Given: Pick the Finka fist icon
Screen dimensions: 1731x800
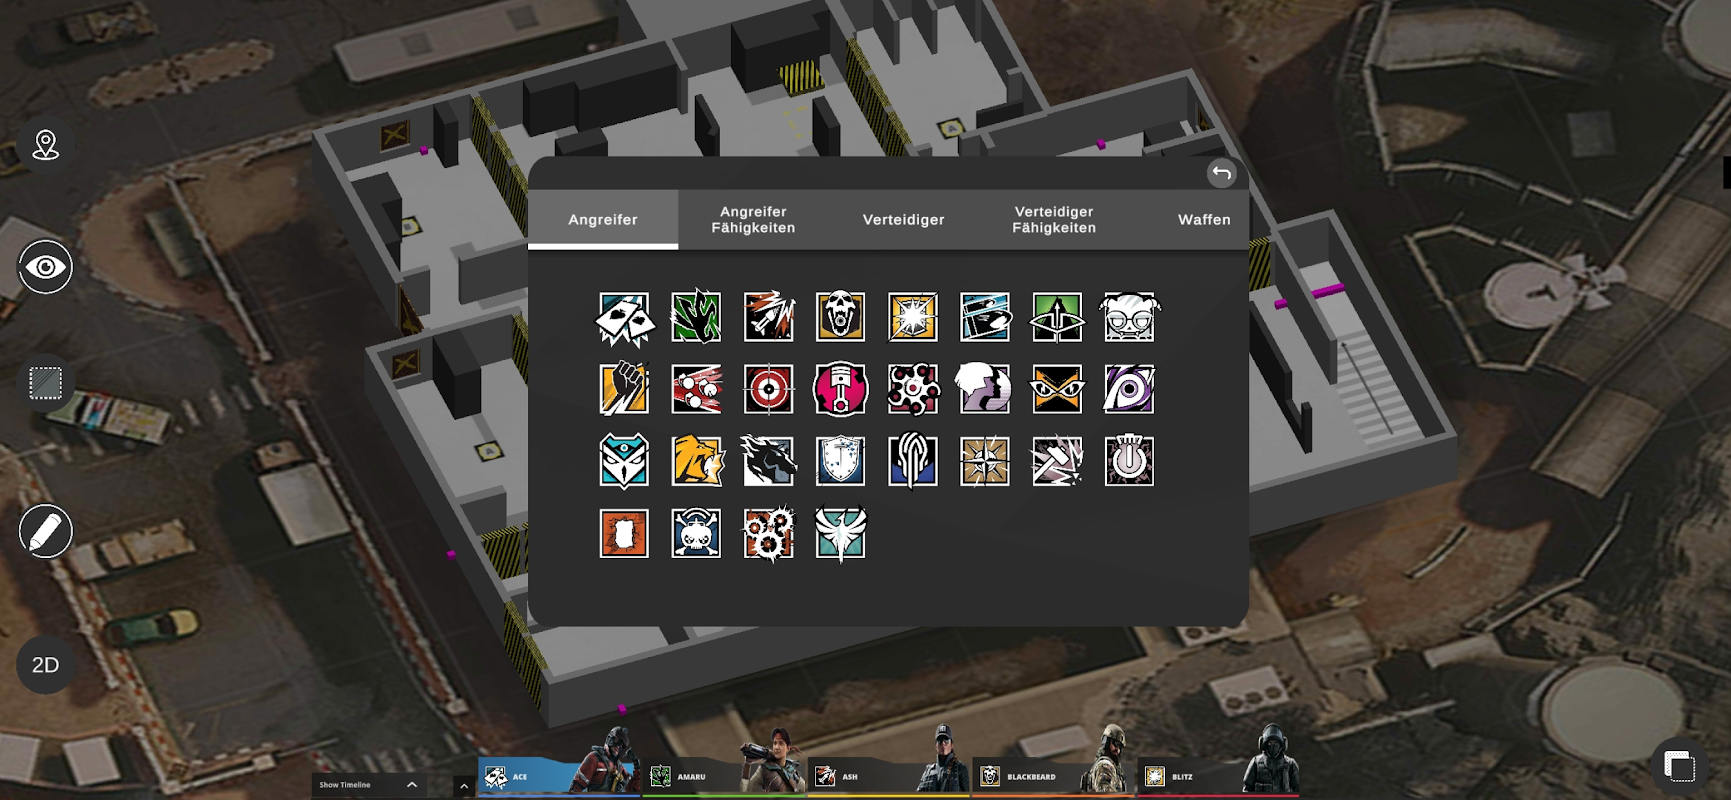Looking at the screenshot, I should click(x=624, y=389).
